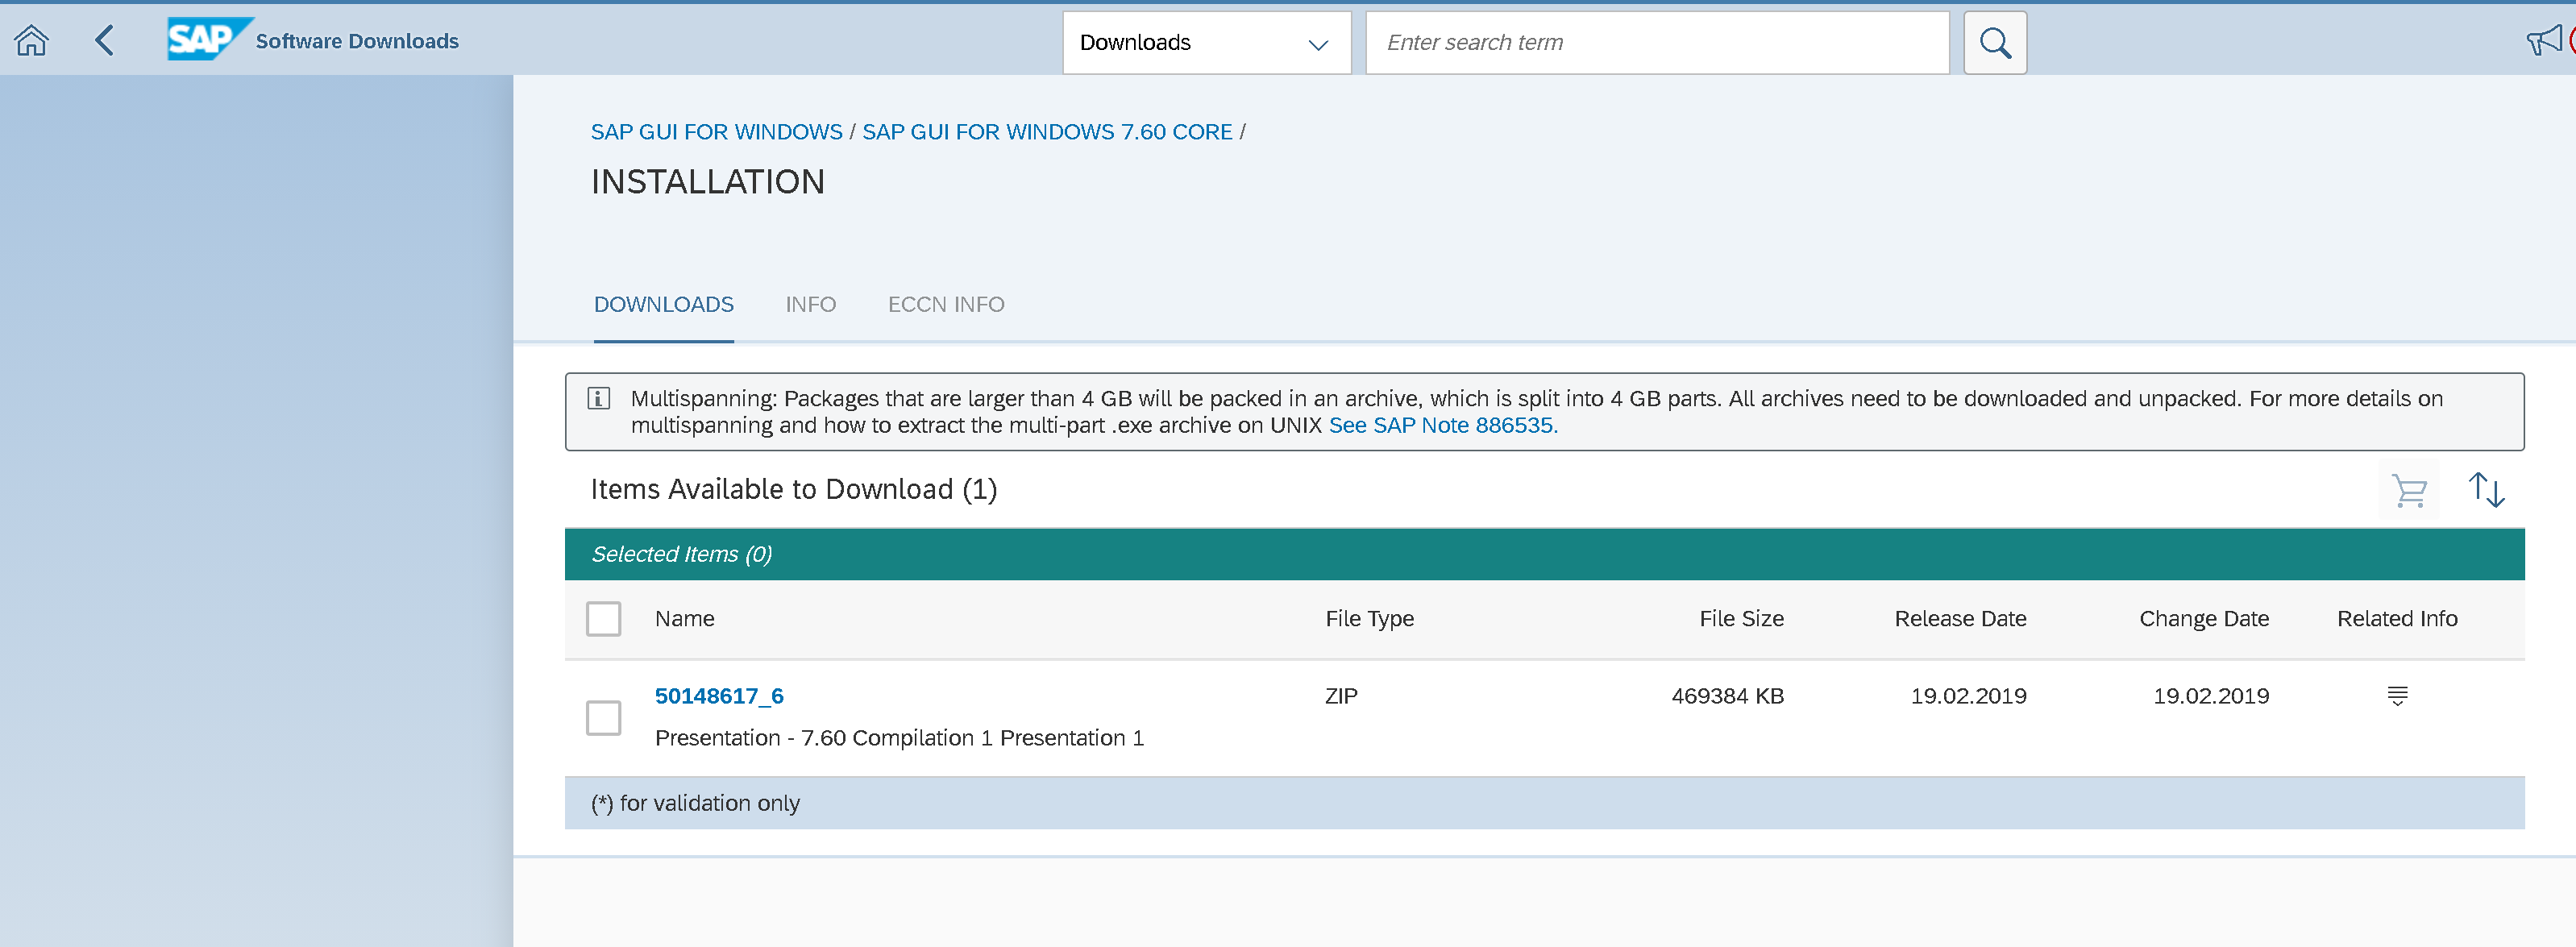This screenshot has width=2576, height=947.
Task: Click the sort arrows icon
Action: pos(2486,490)
